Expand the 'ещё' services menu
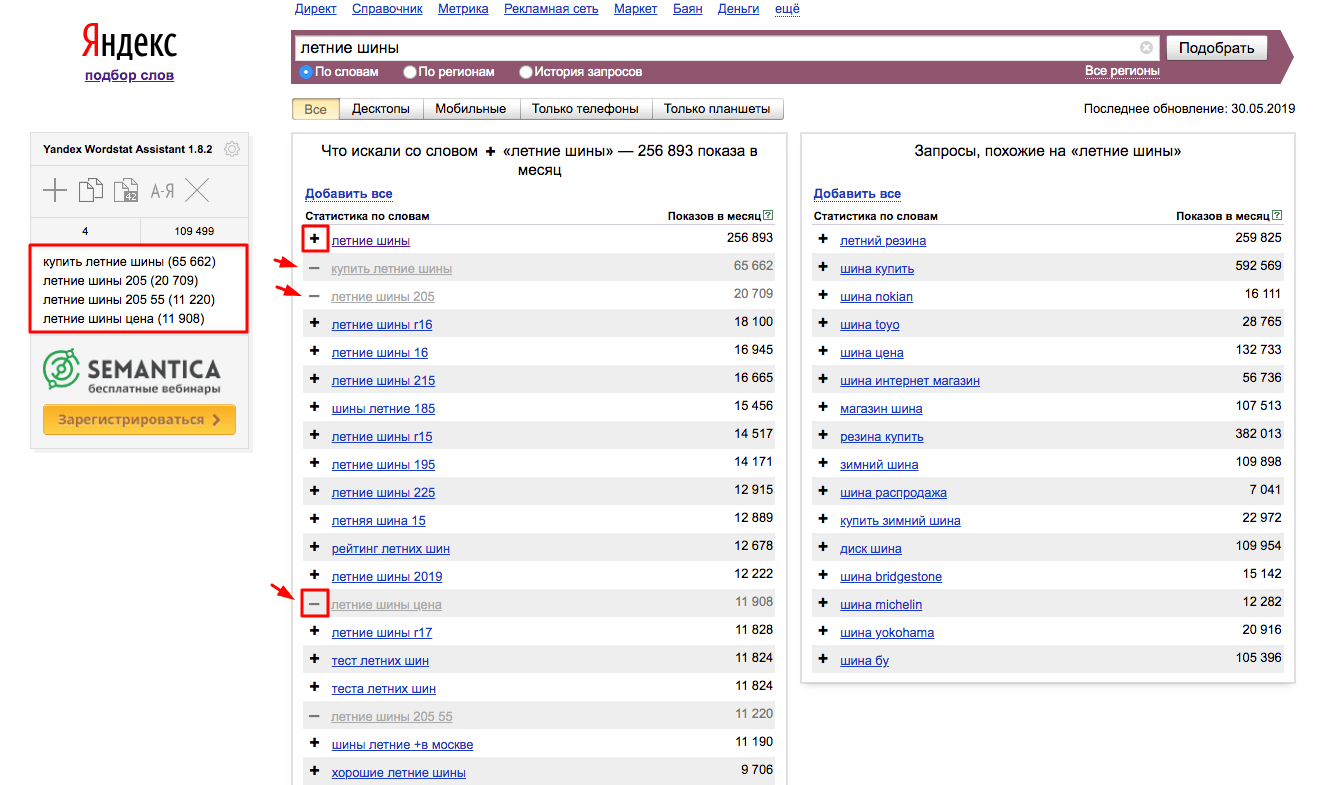The image size is (1326, 785). (x=788, y=9)
